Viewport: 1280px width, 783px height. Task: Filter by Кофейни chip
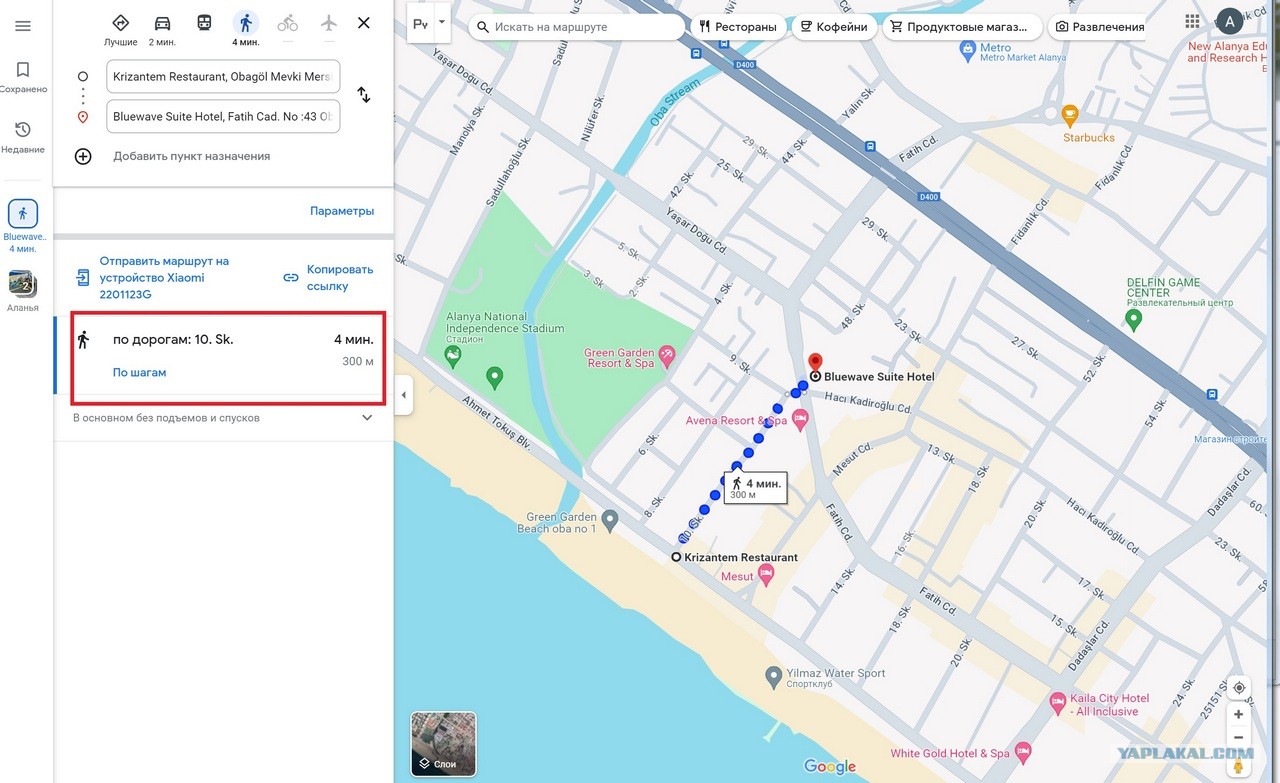[x=834, y=27]
